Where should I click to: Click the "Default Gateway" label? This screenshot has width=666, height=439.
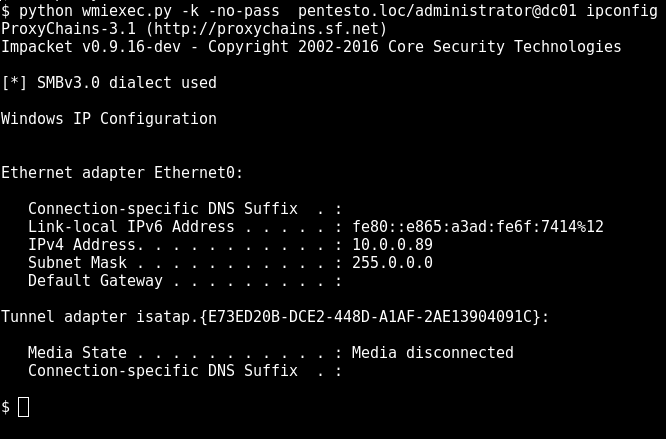pos(96,281)
